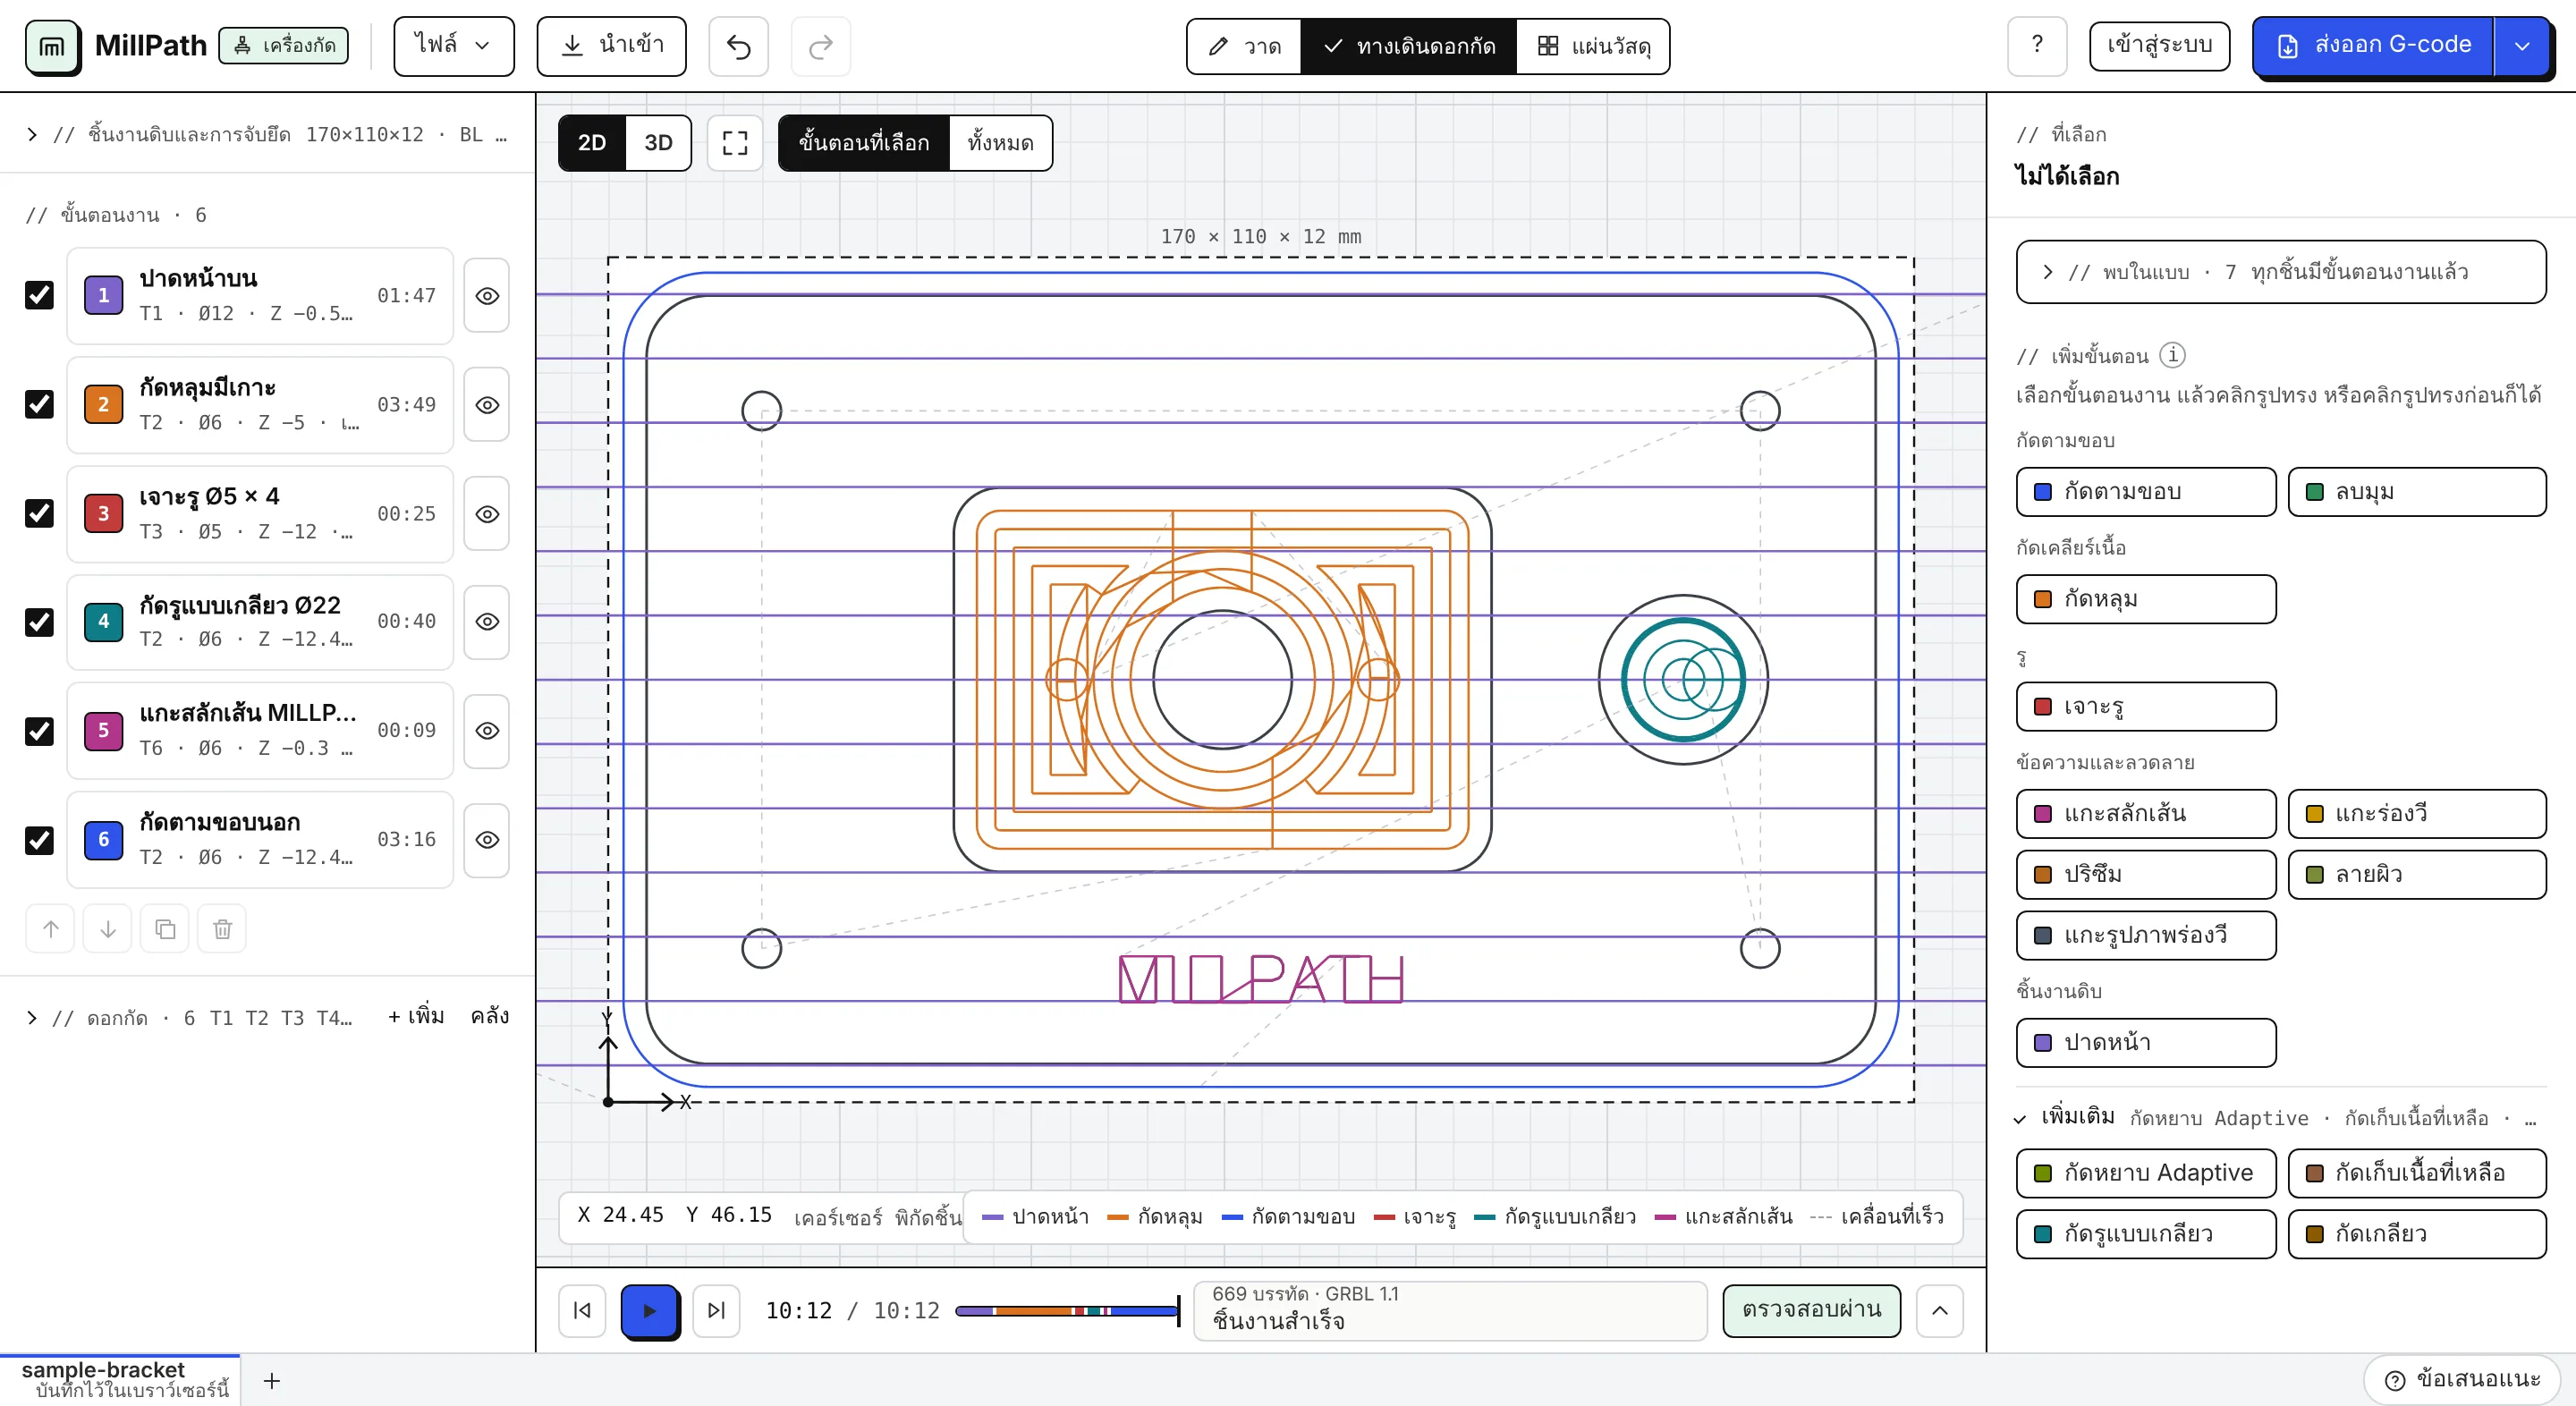This screenshot has width=2576, height=1406.
Task: Move selected operation down with arrow icon
Action: pos(108,929)
